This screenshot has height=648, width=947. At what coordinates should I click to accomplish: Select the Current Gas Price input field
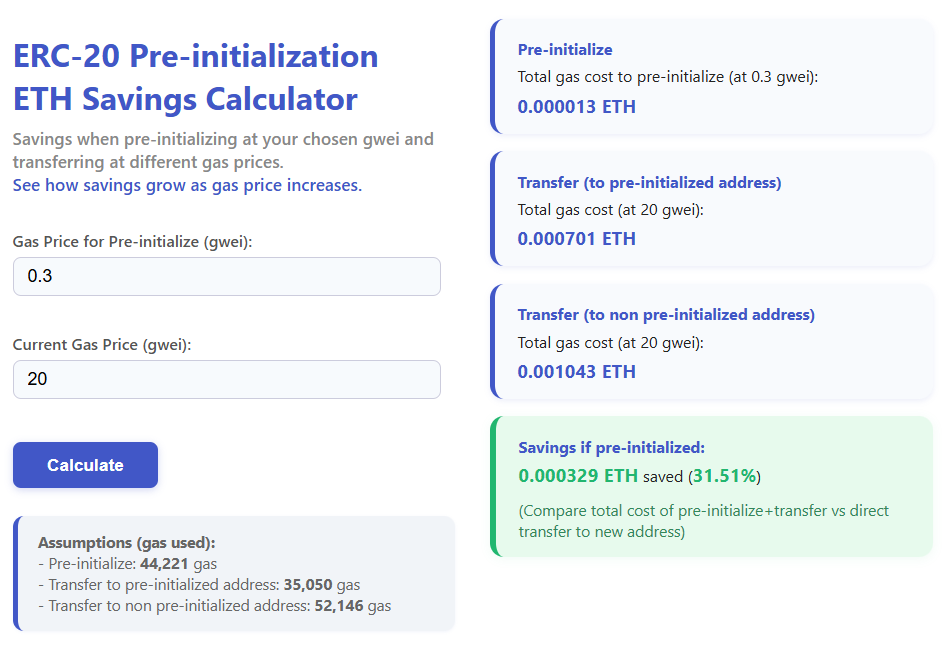(x=226, y=379)
